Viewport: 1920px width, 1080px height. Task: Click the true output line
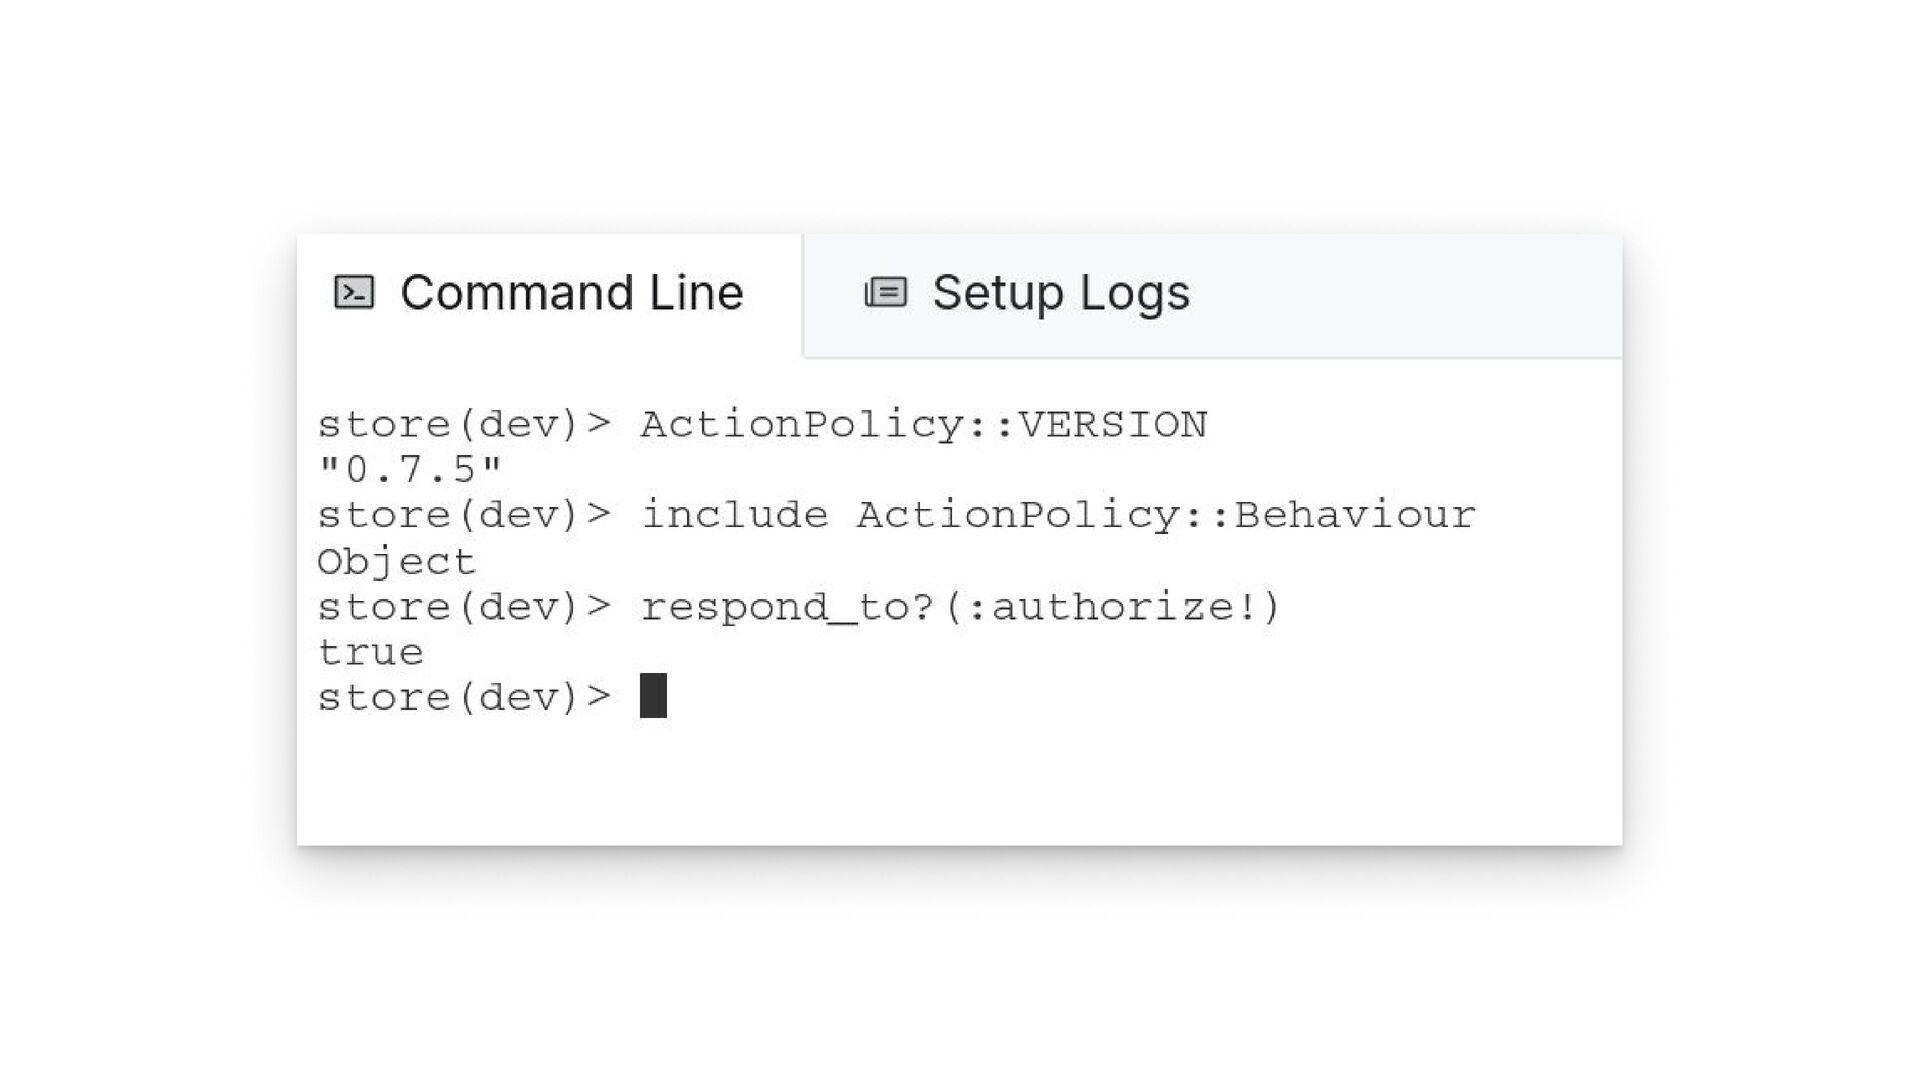click(x=370, y=653)
